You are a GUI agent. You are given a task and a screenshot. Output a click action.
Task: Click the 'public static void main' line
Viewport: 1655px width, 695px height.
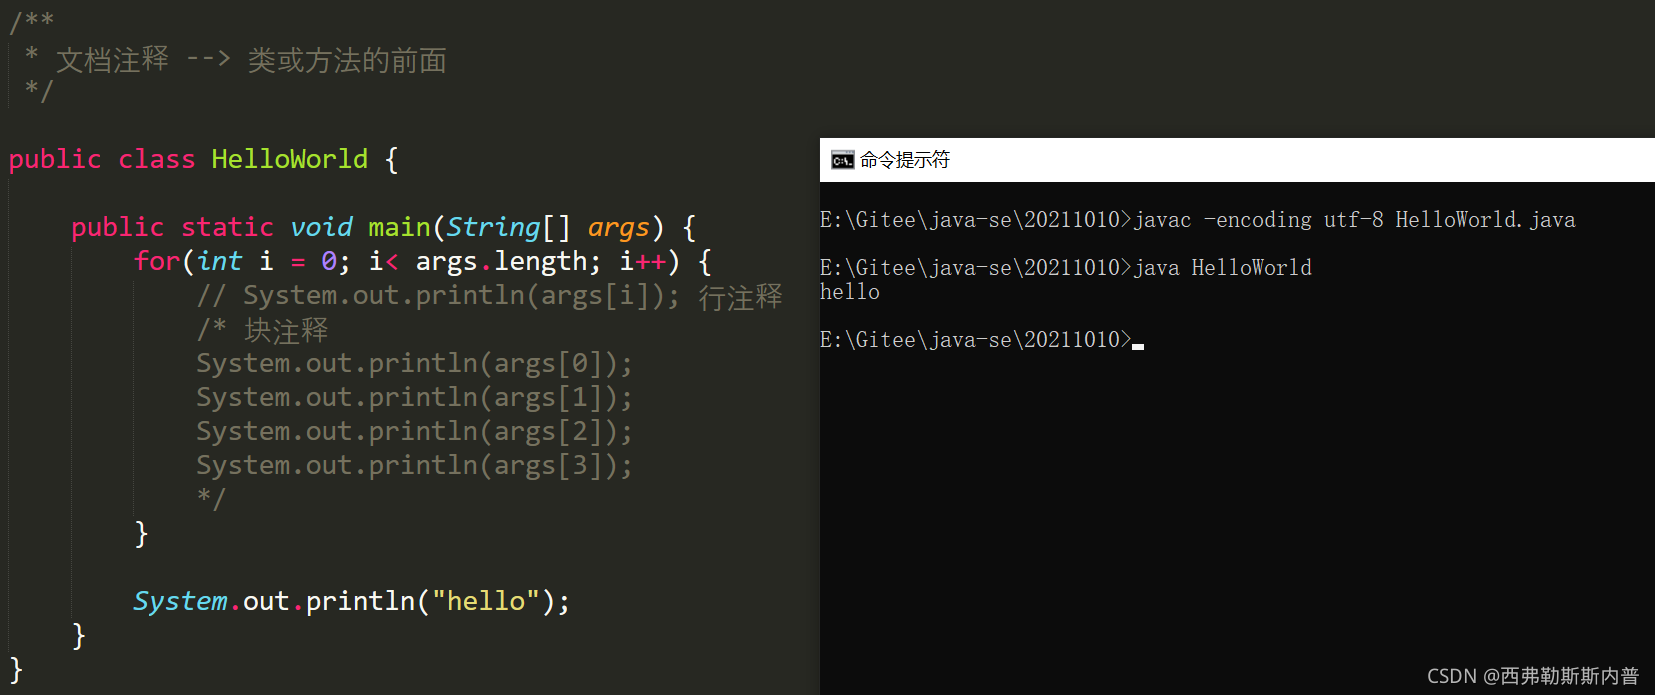(x=384, y=227)
